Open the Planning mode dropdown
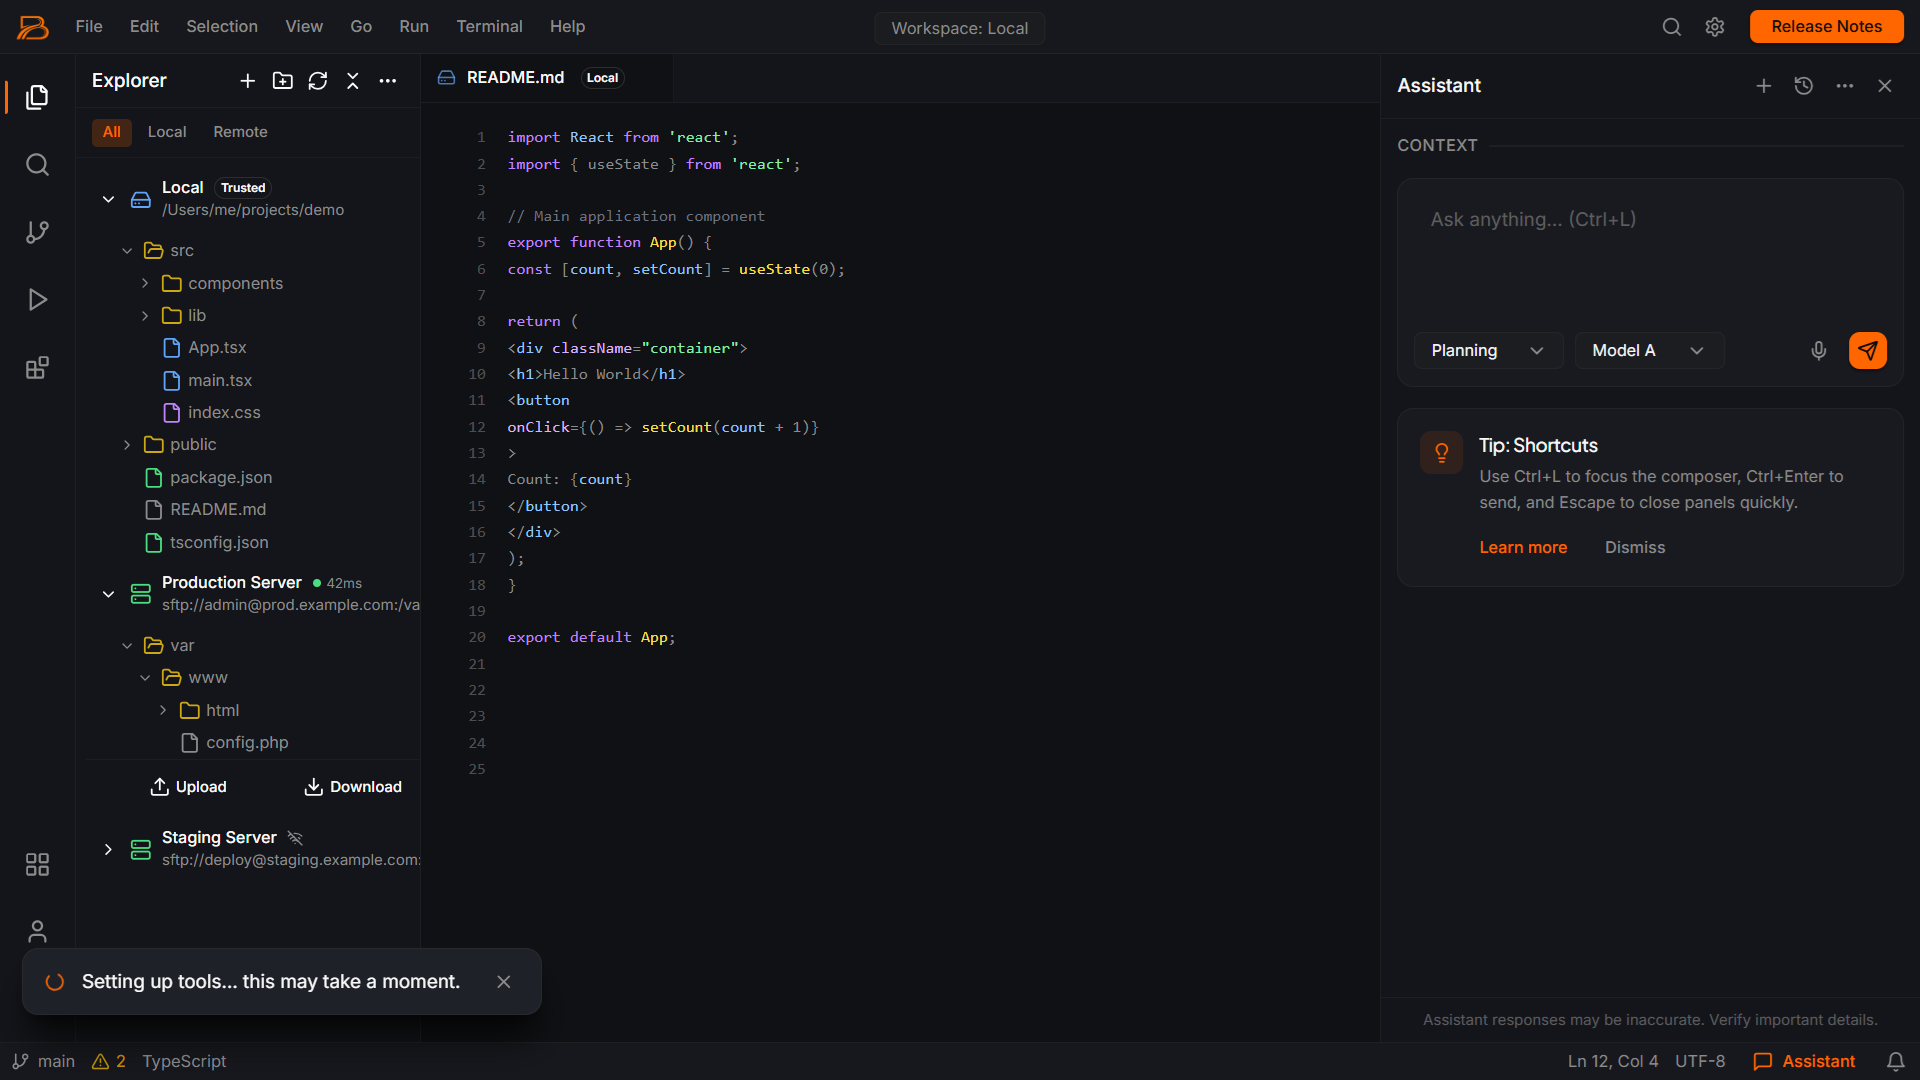 point(1487,350)
